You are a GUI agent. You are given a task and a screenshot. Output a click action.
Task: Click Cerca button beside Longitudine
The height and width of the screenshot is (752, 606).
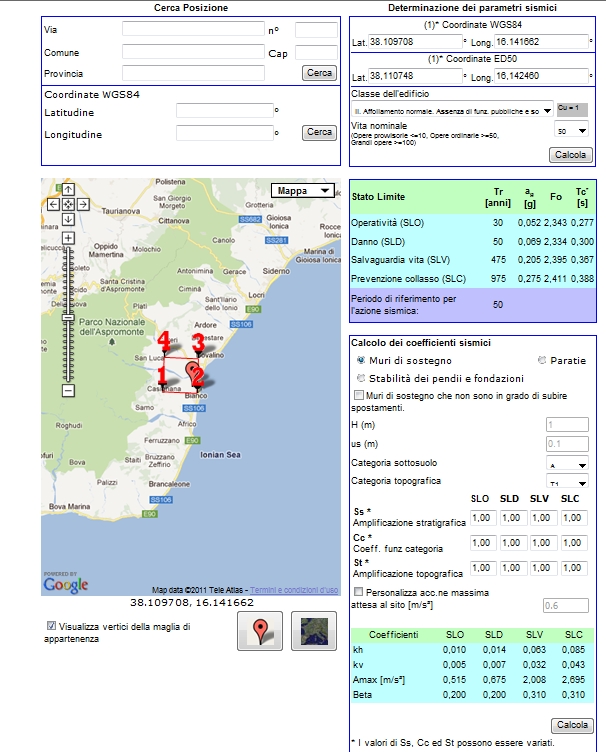[x=319, y=132]
